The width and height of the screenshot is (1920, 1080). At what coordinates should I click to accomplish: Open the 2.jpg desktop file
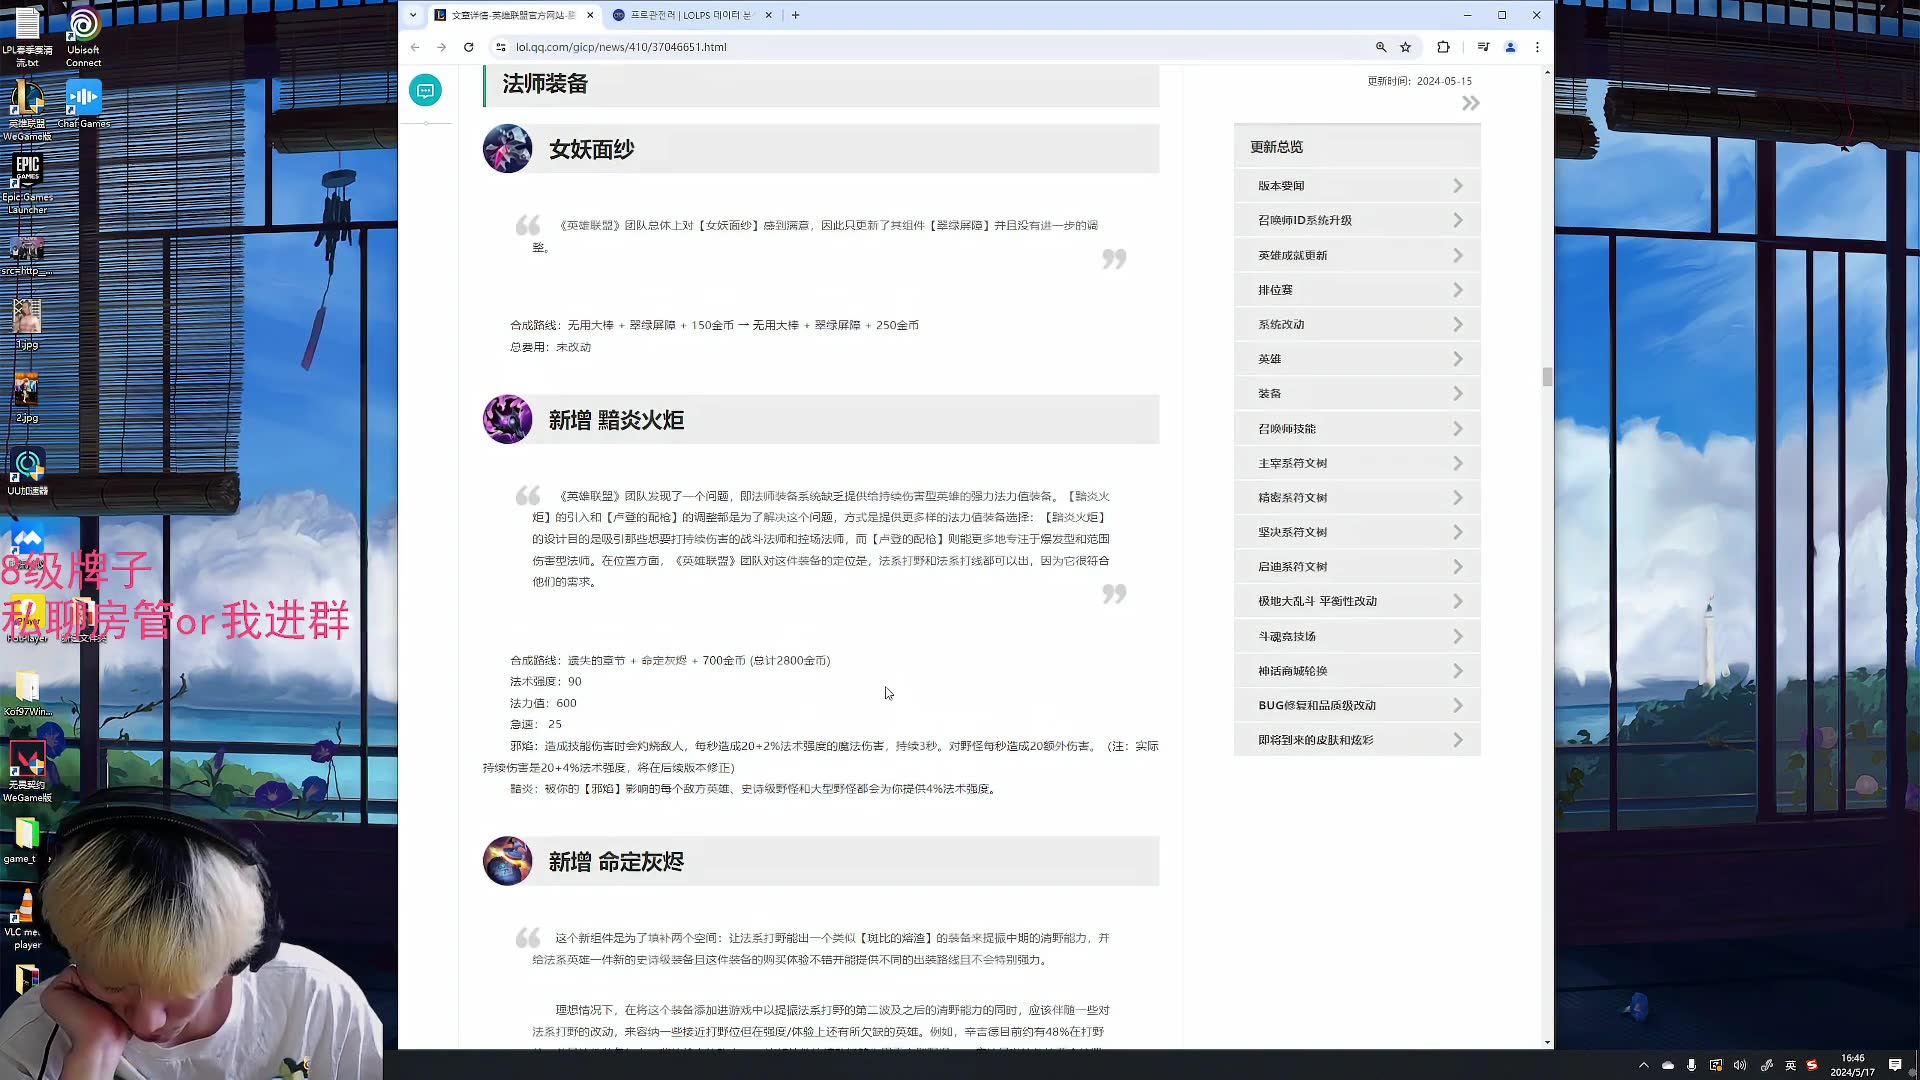(27, 398)
